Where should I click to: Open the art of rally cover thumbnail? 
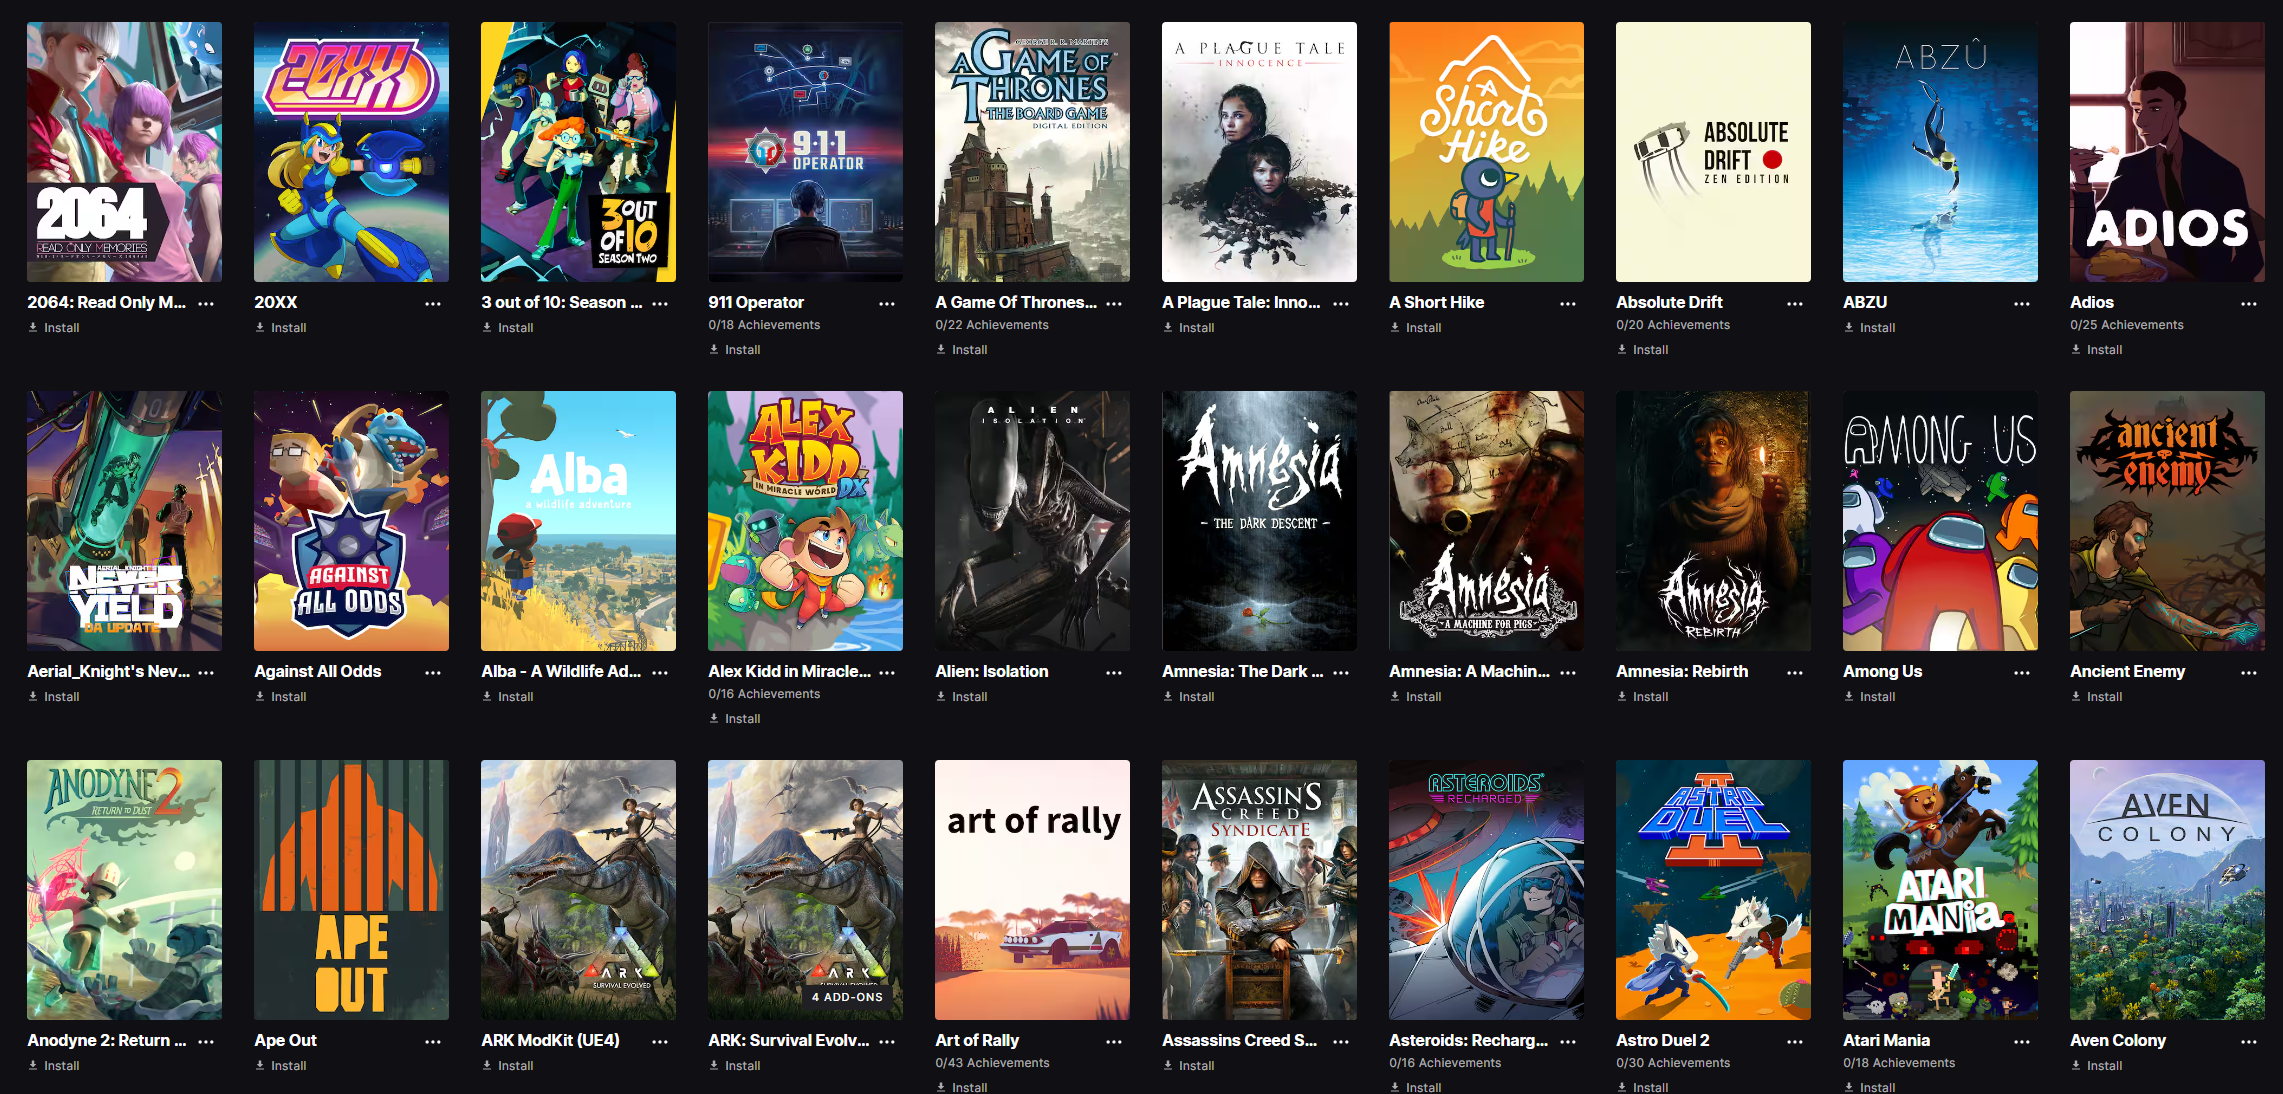(1032, 890)
